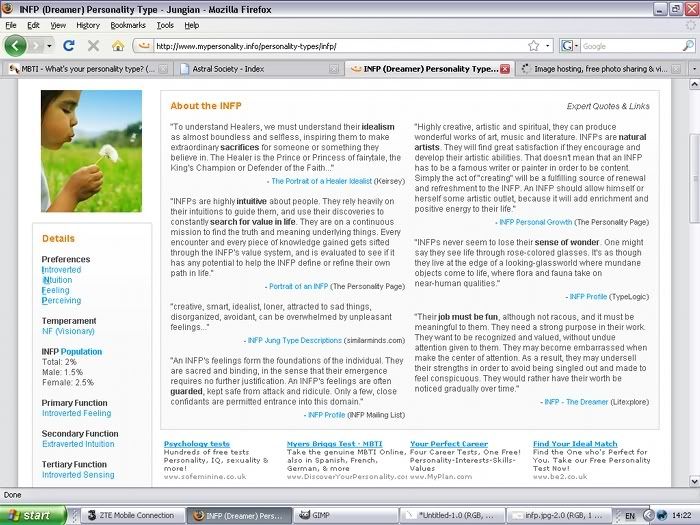Click the site favicon in address bar
700x525 pixels.
[143, 46]
